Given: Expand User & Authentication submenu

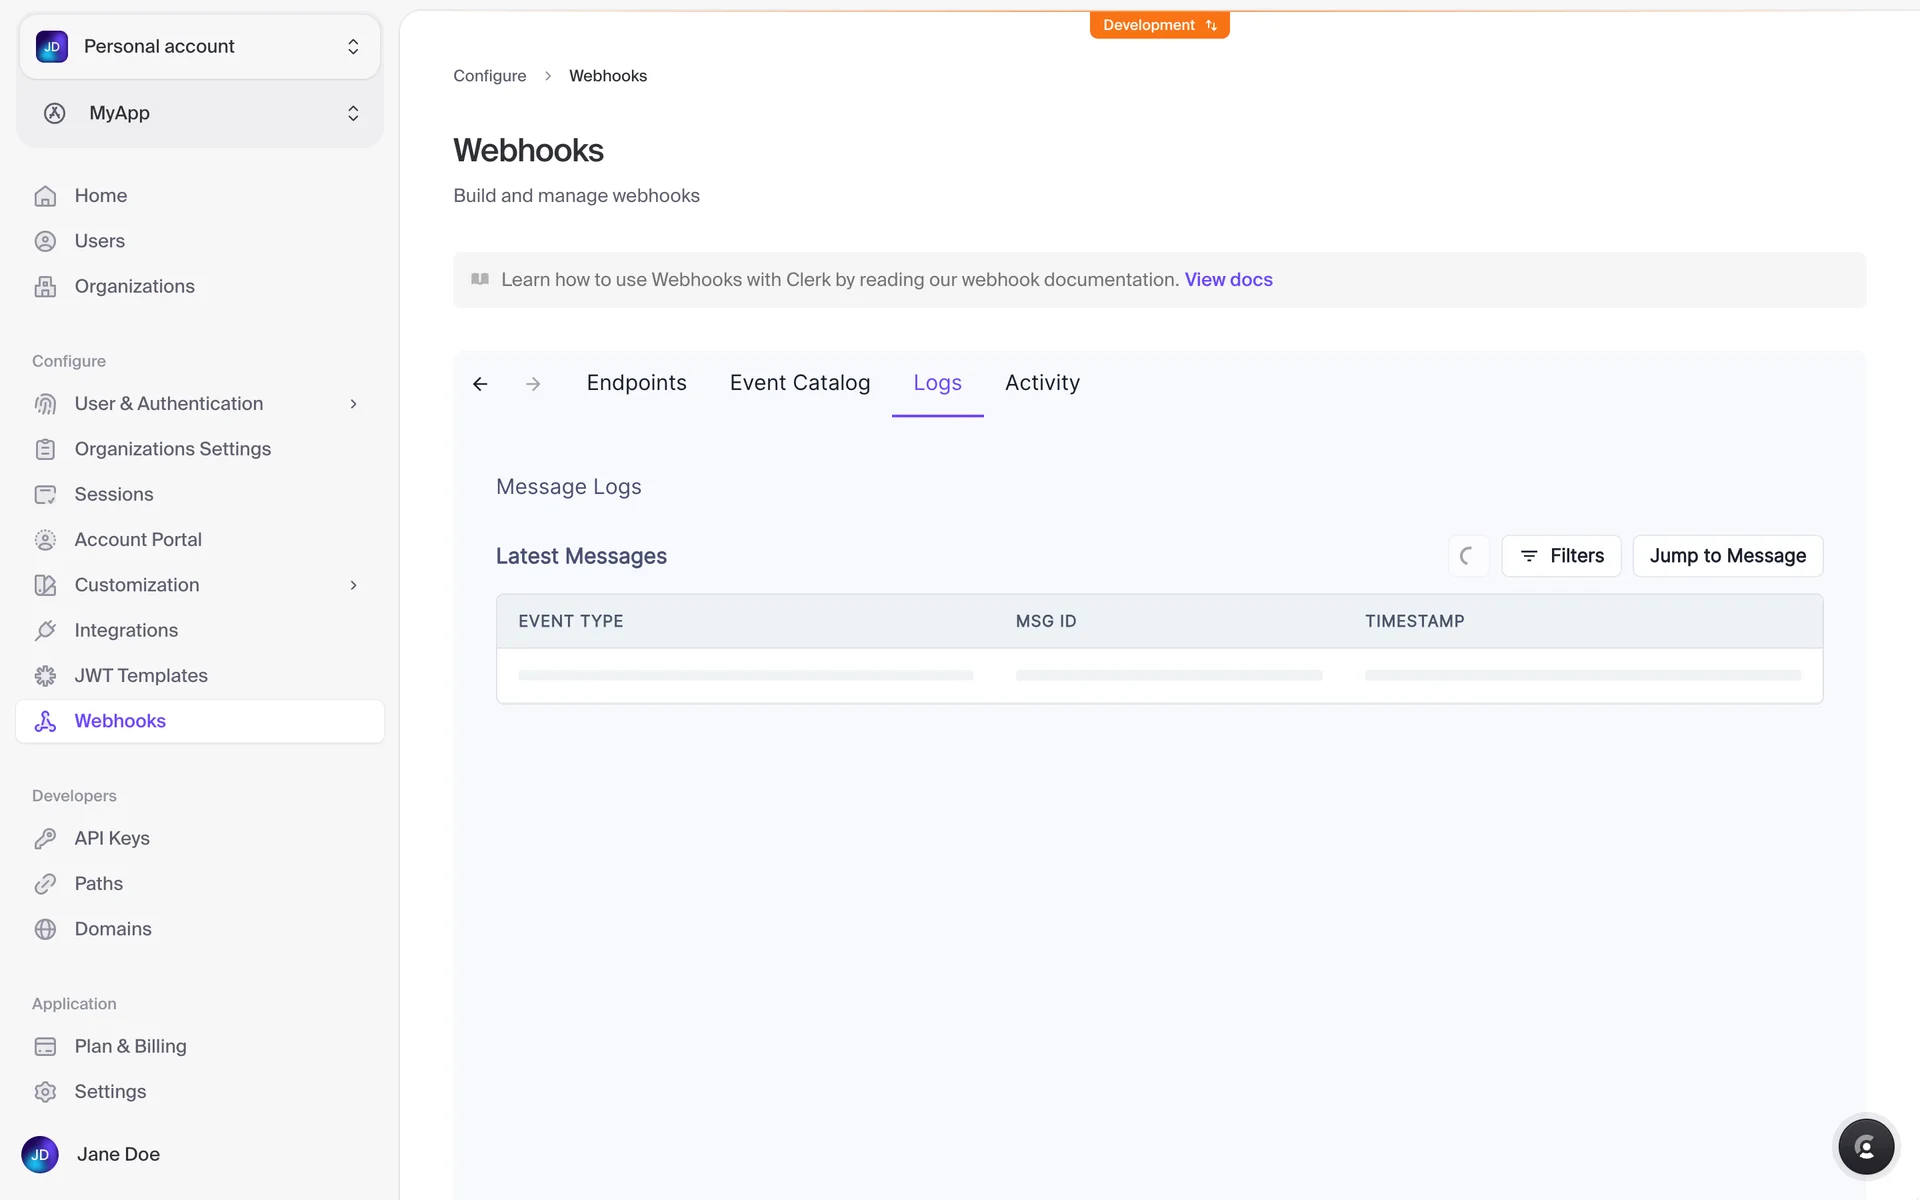Looking at the screenshot, I should tap(353, 404).
